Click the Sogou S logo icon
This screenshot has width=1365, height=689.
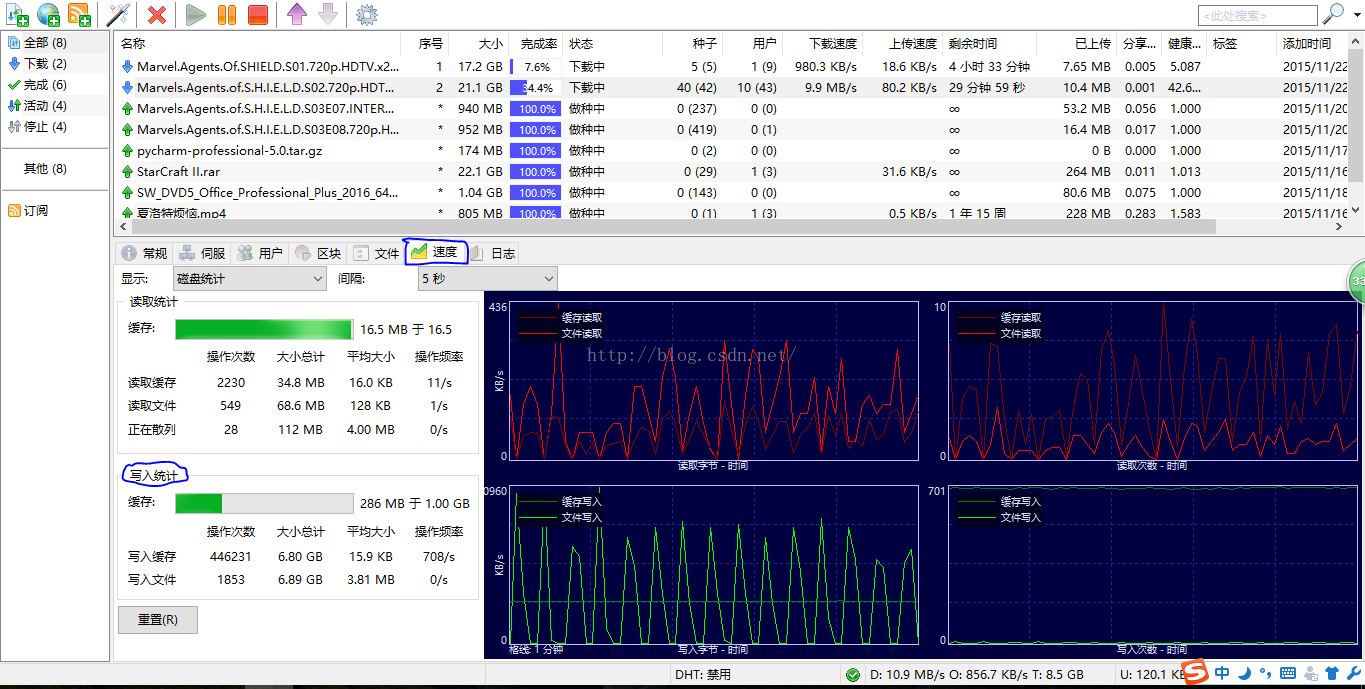click(1196, 673)
